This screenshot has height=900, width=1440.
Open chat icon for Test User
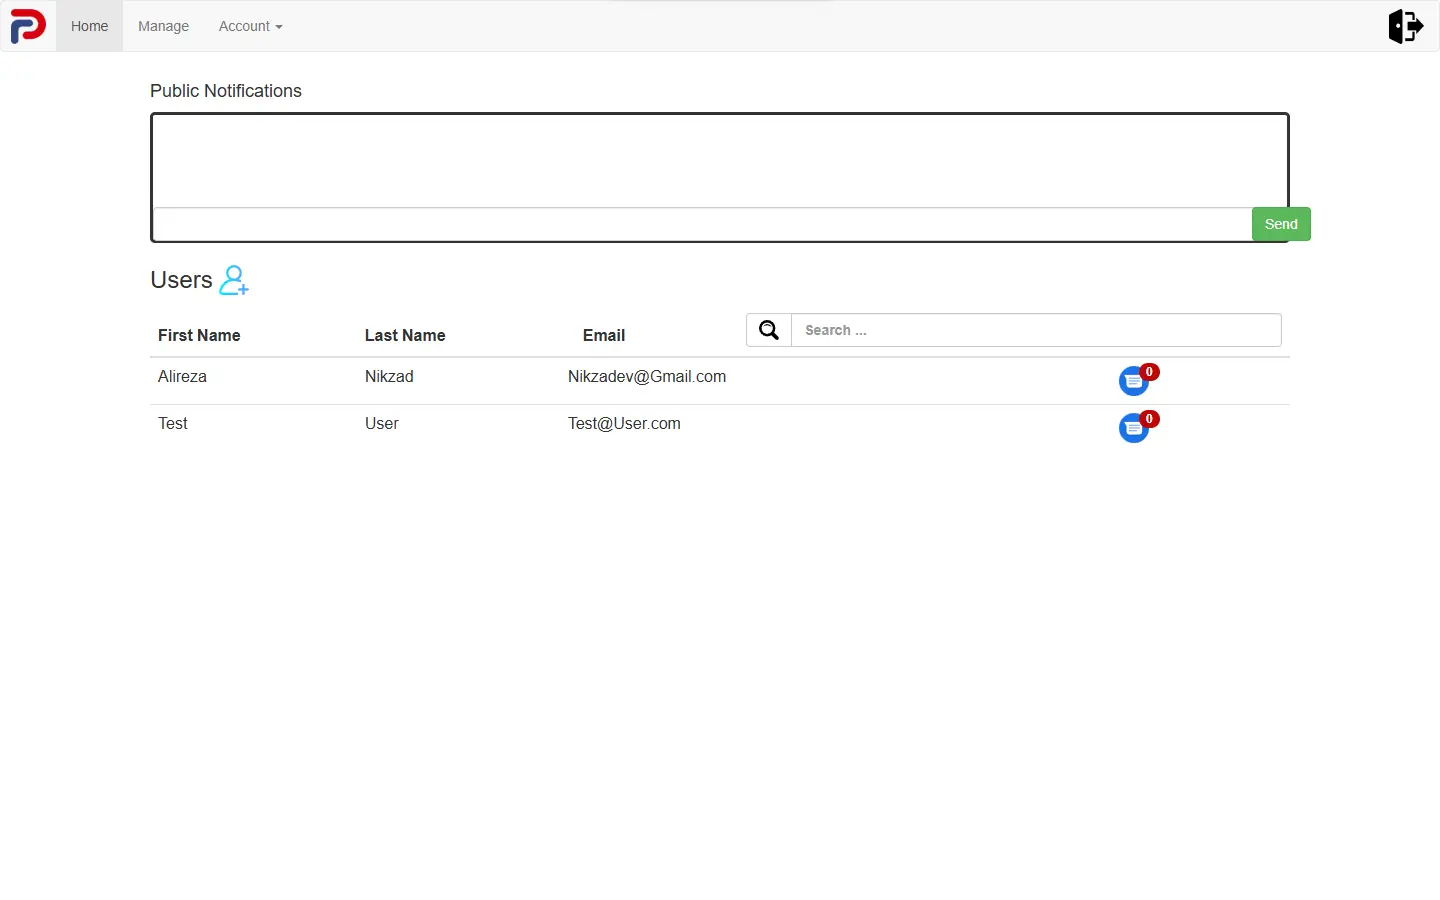(x=1133, y=428)
